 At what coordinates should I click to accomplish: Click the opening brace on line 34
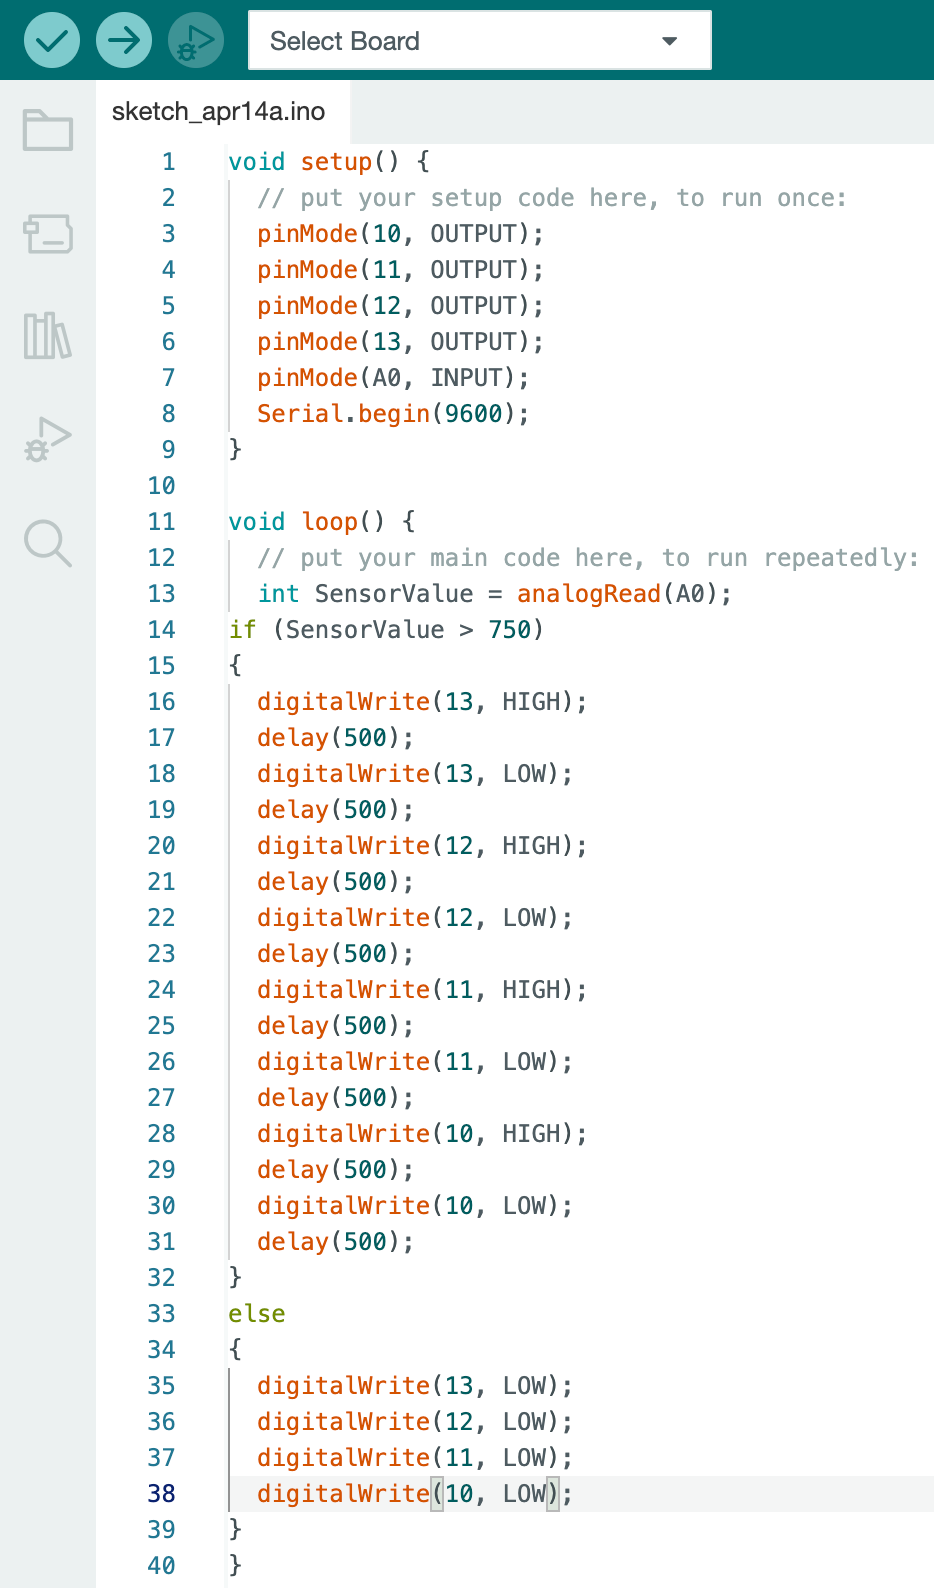click(x=235, y=1350)
